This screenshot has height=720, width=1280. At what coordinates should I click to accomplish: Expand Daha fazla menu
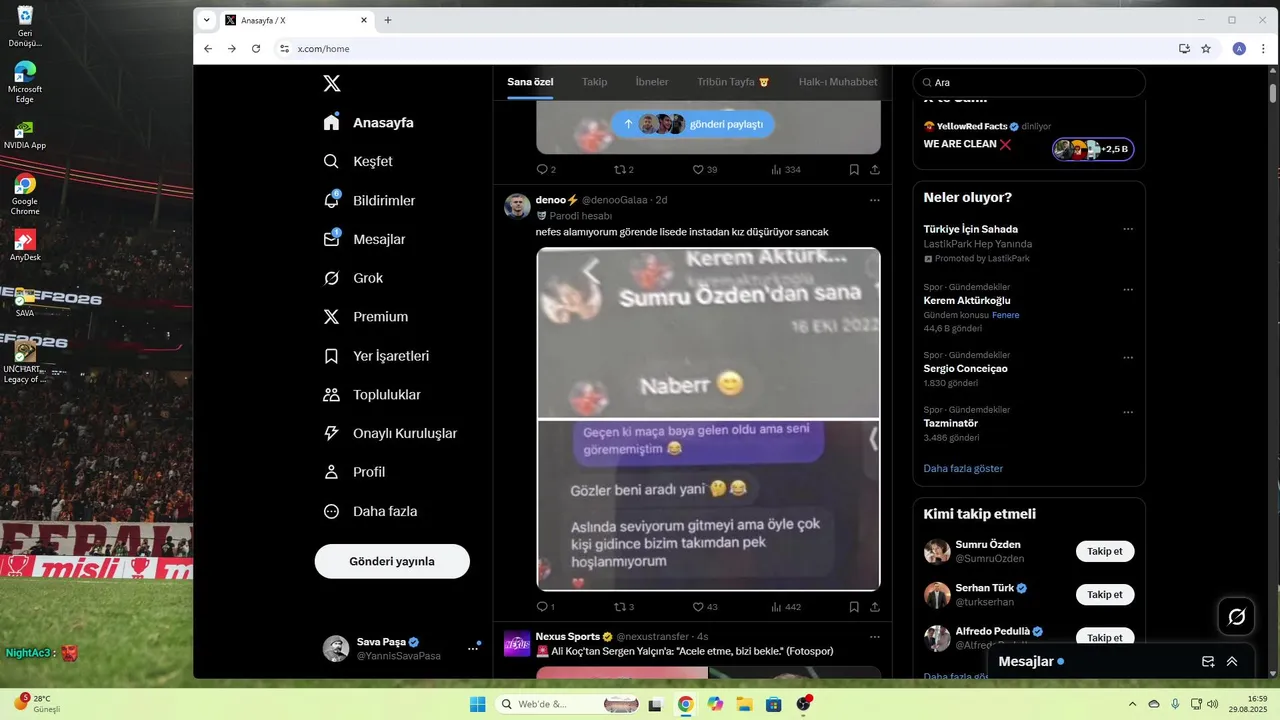[370, 511]
